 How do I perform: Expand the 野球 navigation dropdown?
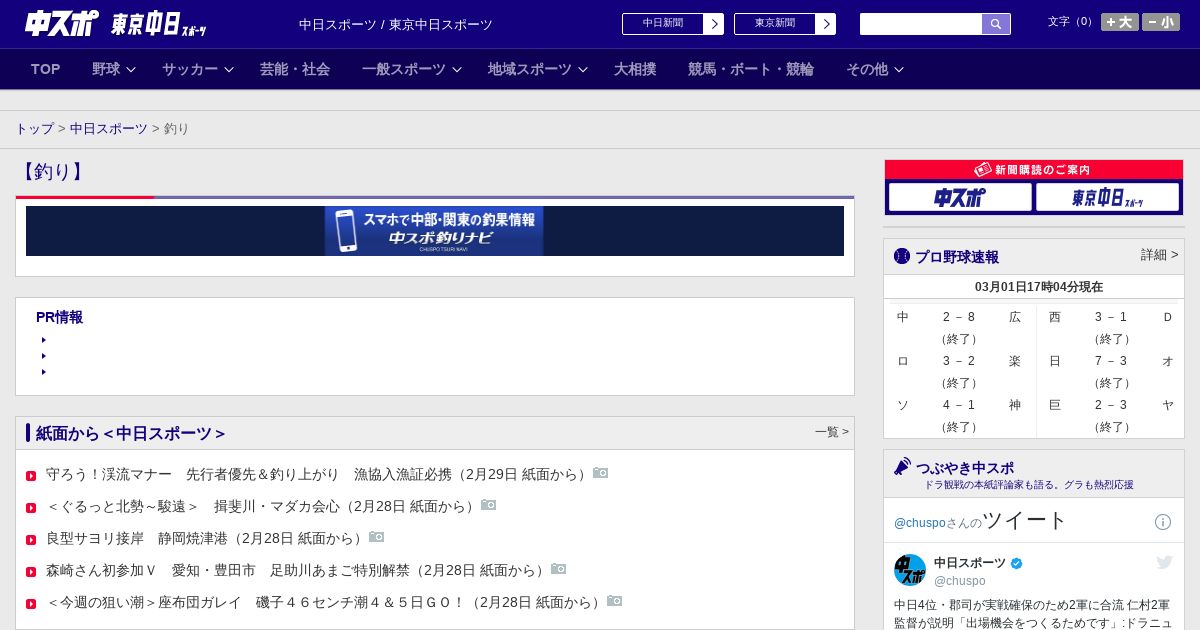[113, 69]
